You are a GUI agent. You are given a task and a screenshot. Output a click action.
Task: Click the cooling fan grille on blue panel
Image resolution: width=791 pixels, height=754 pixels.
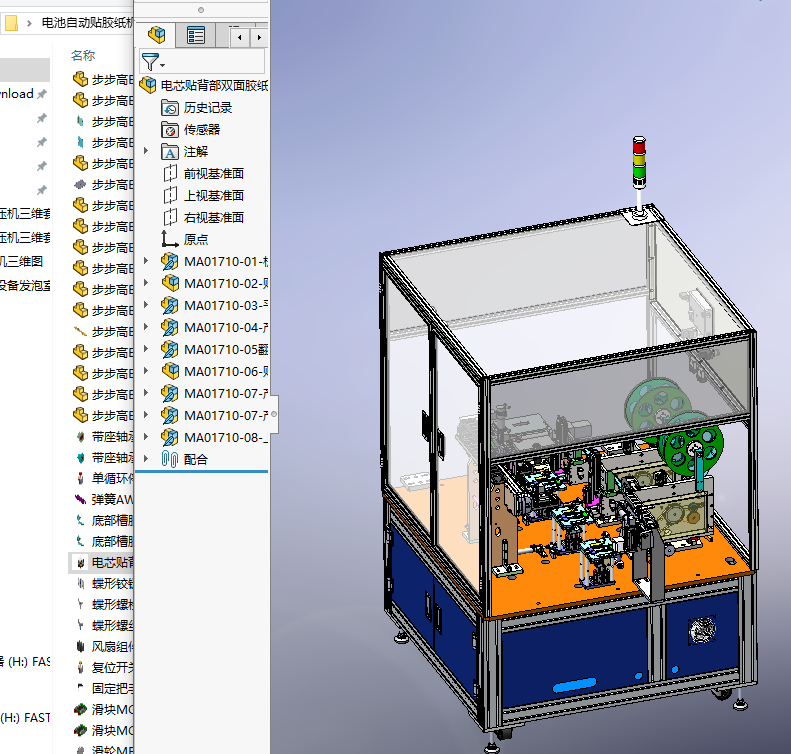coord(702,630)
